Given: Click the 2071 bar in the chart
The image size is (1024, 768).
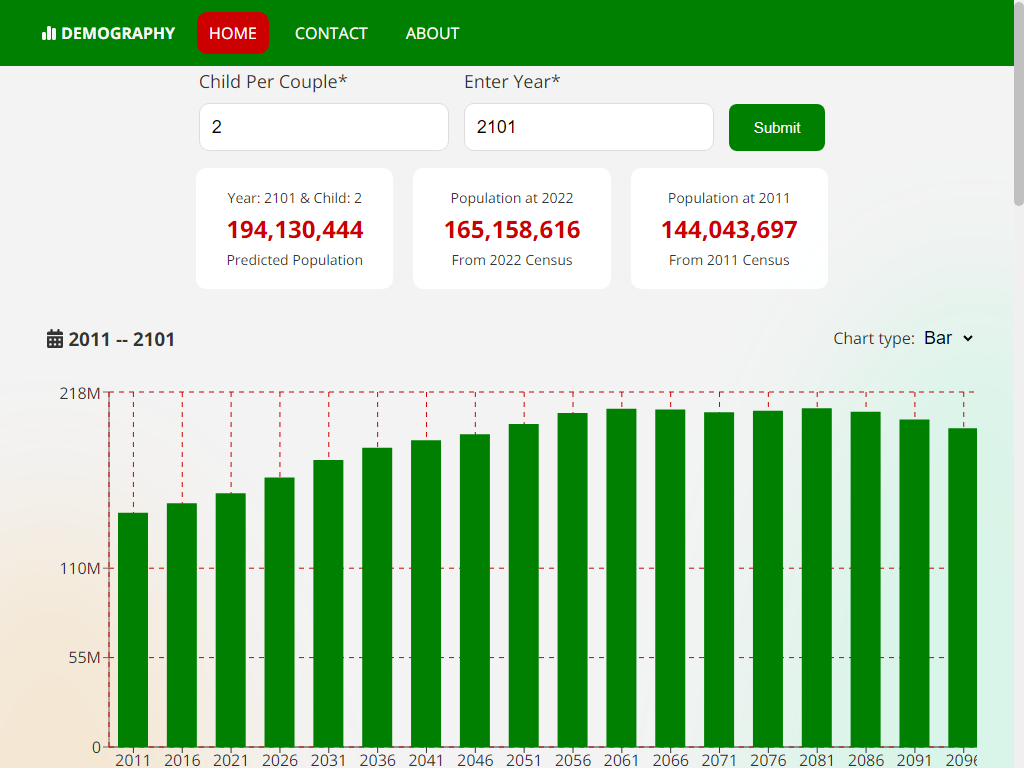Looking at the screenshot, I should [x=719, y=579].
